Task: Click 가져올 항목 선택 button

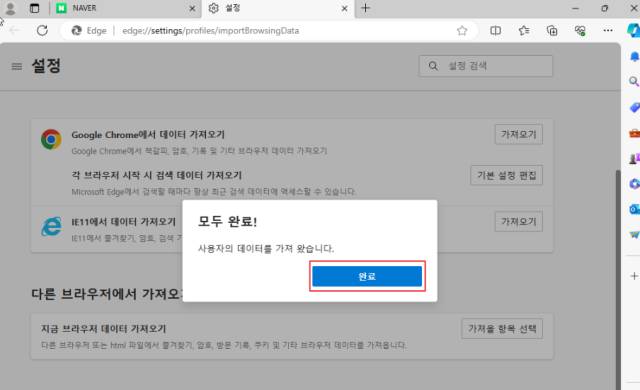Action: (502, 329)
